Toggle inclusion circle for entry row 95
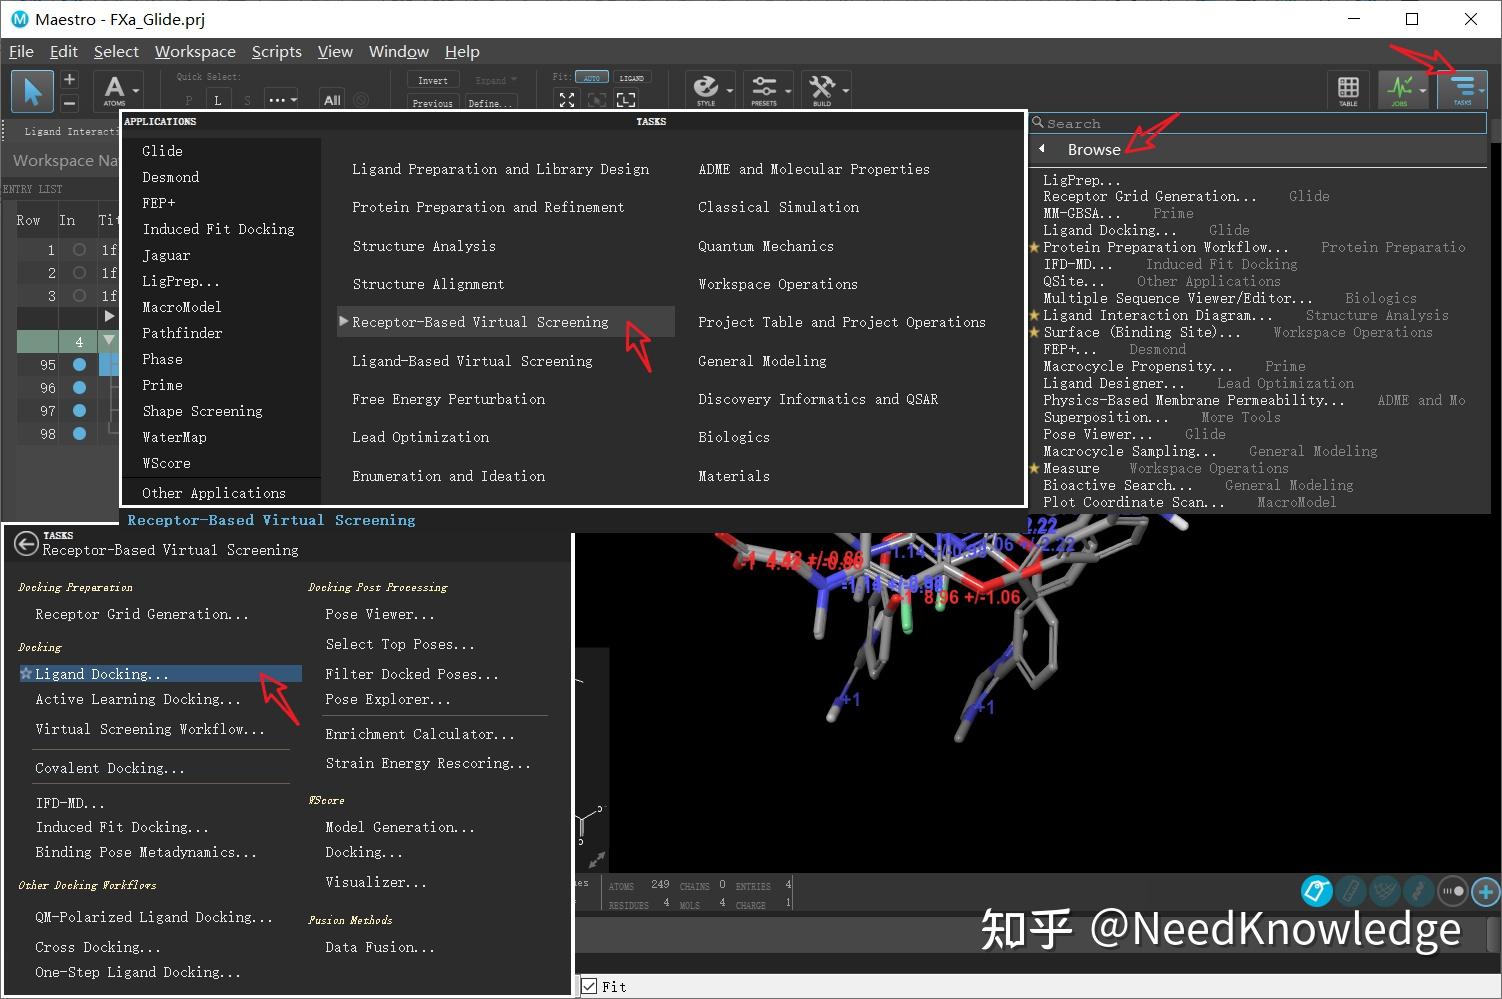This screenshot has width=1502, height=999. point(79,363)
